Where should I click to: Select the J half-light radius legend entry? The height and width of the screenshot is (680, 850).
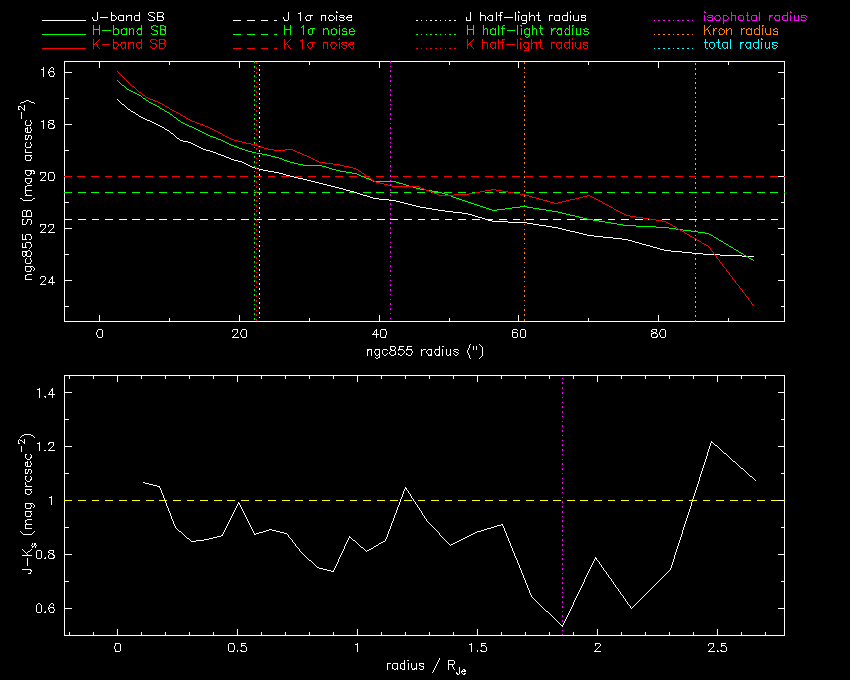point(526,18)
